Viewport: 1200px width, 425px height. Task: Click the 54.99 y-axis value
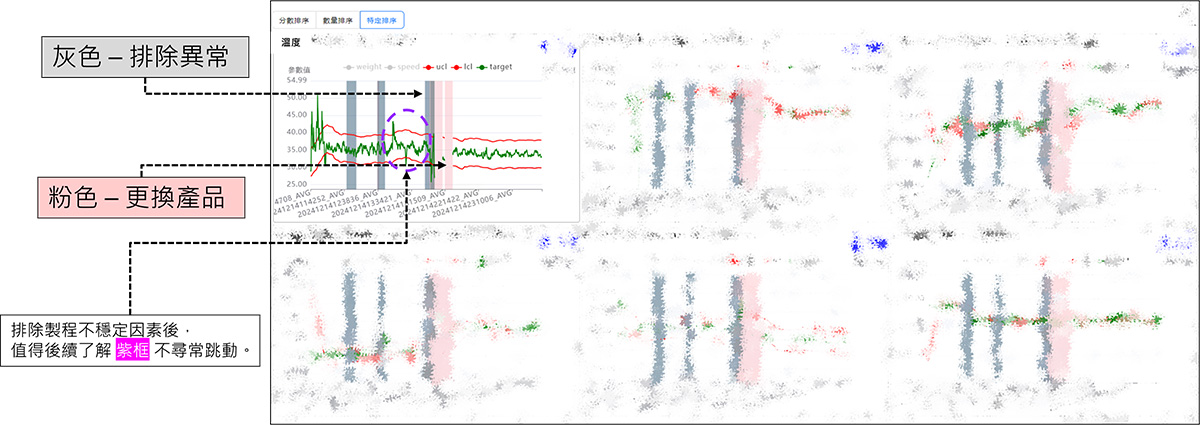[296, 79]
